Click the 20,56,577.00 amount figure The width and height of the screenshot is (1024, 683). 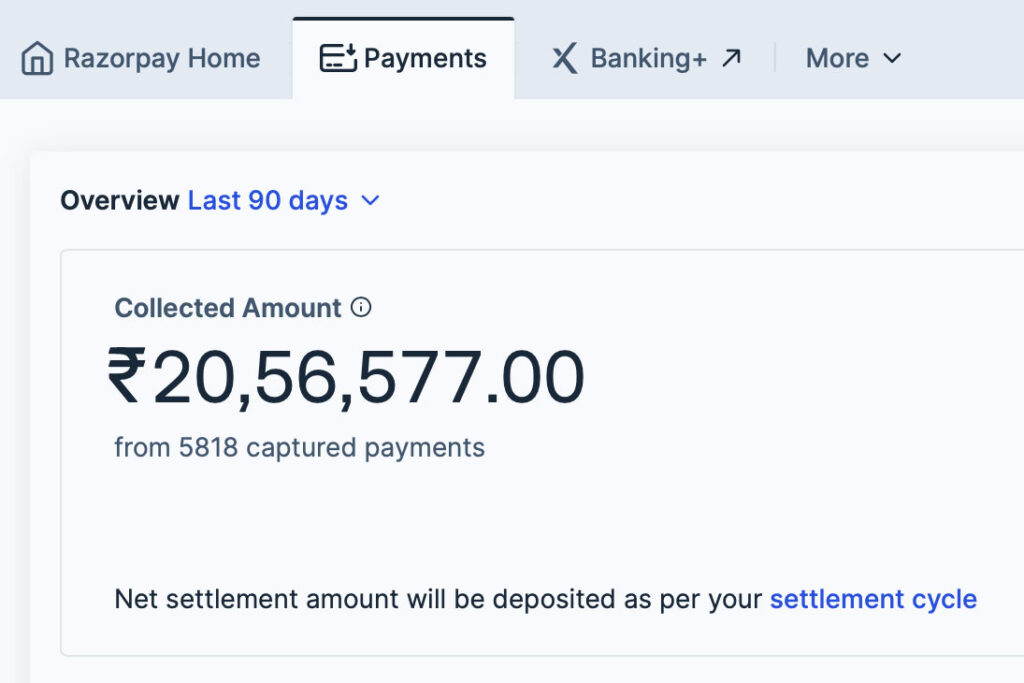pyautogui.click(x=368, y=377)
